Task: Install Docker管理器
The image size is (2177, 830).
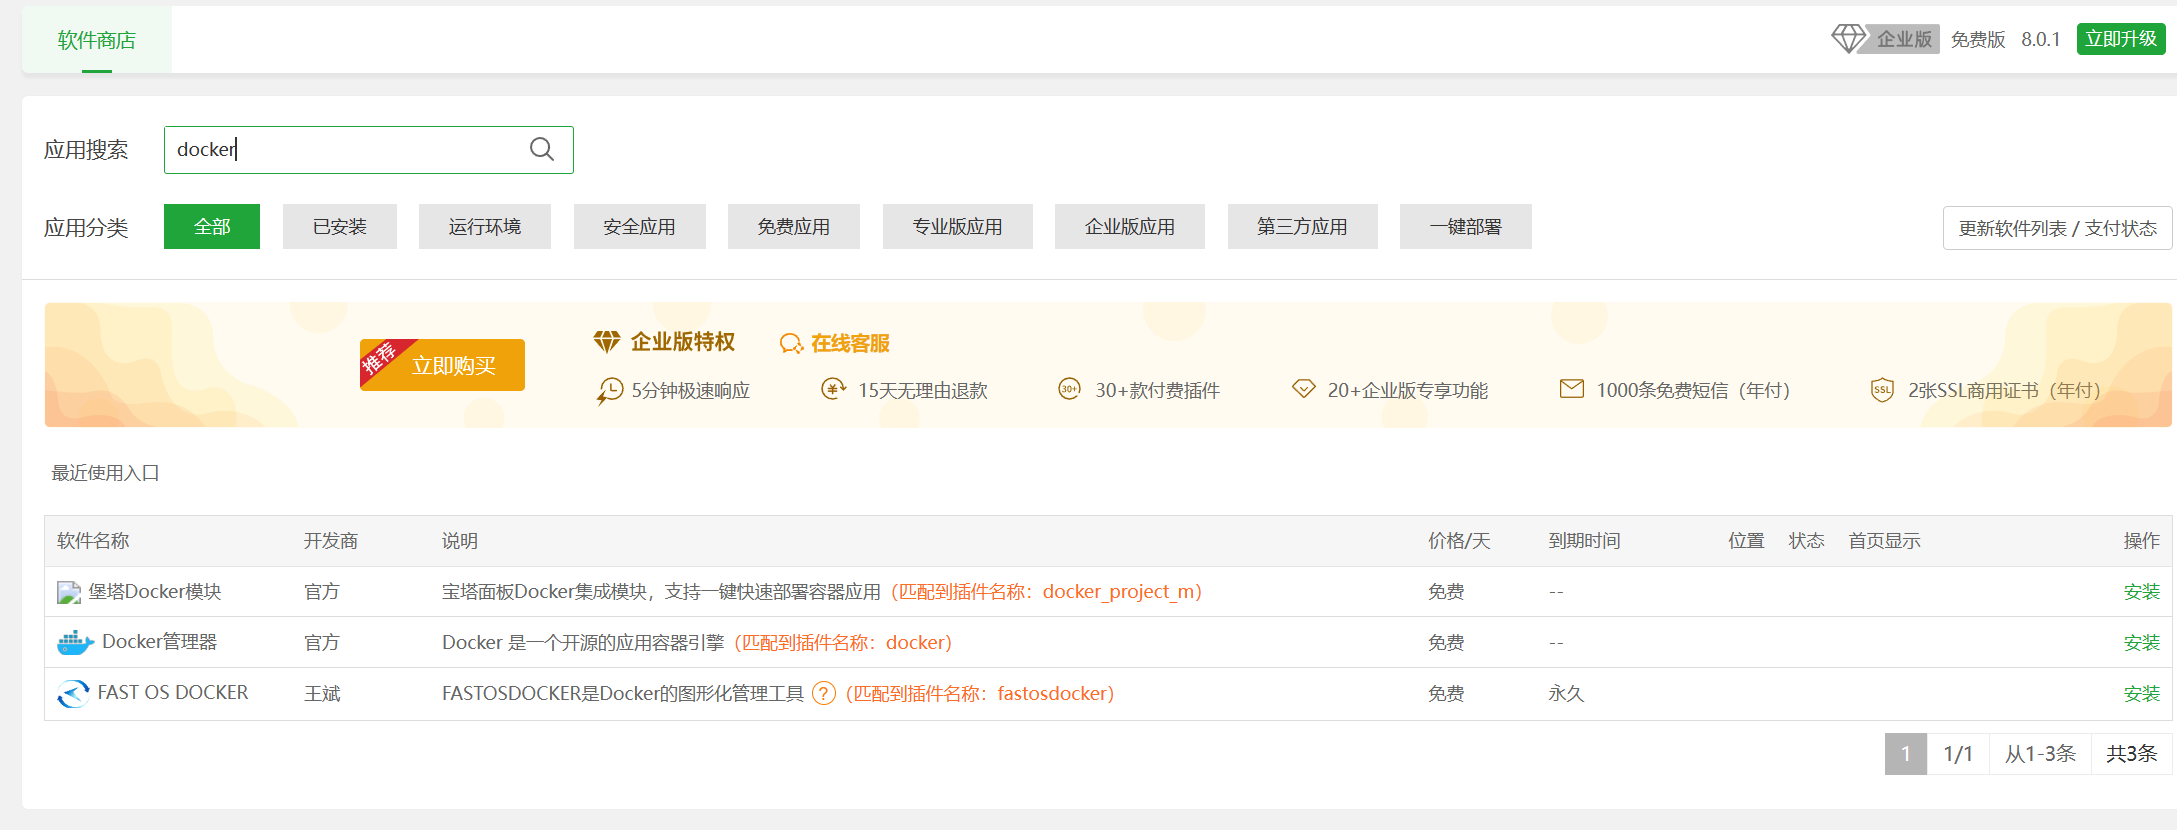Action: tap(2142, 643)
